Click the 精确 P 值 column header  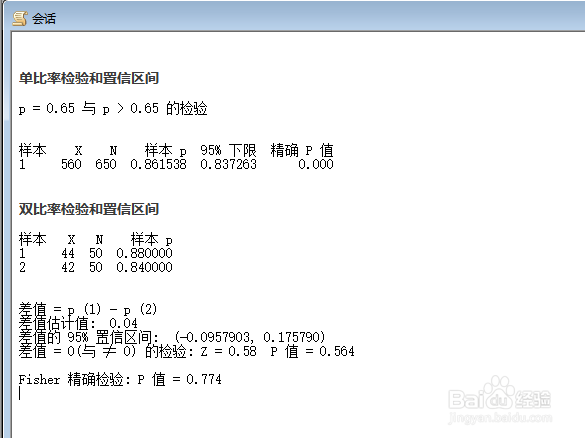click(302, 150)
